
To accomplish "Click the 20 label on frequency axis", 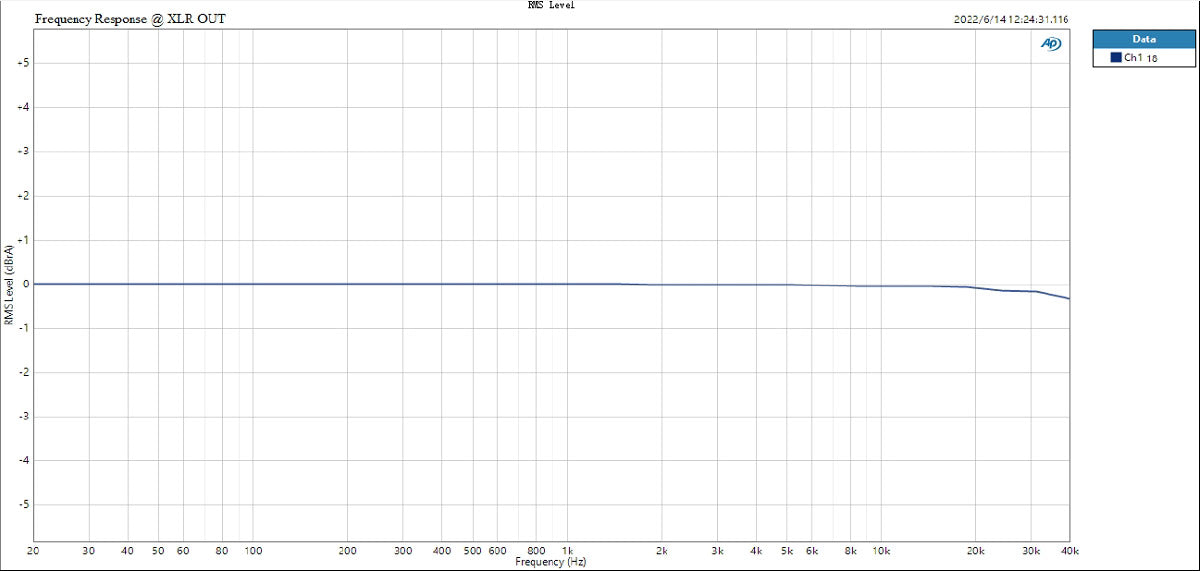I will pos(35,551).
